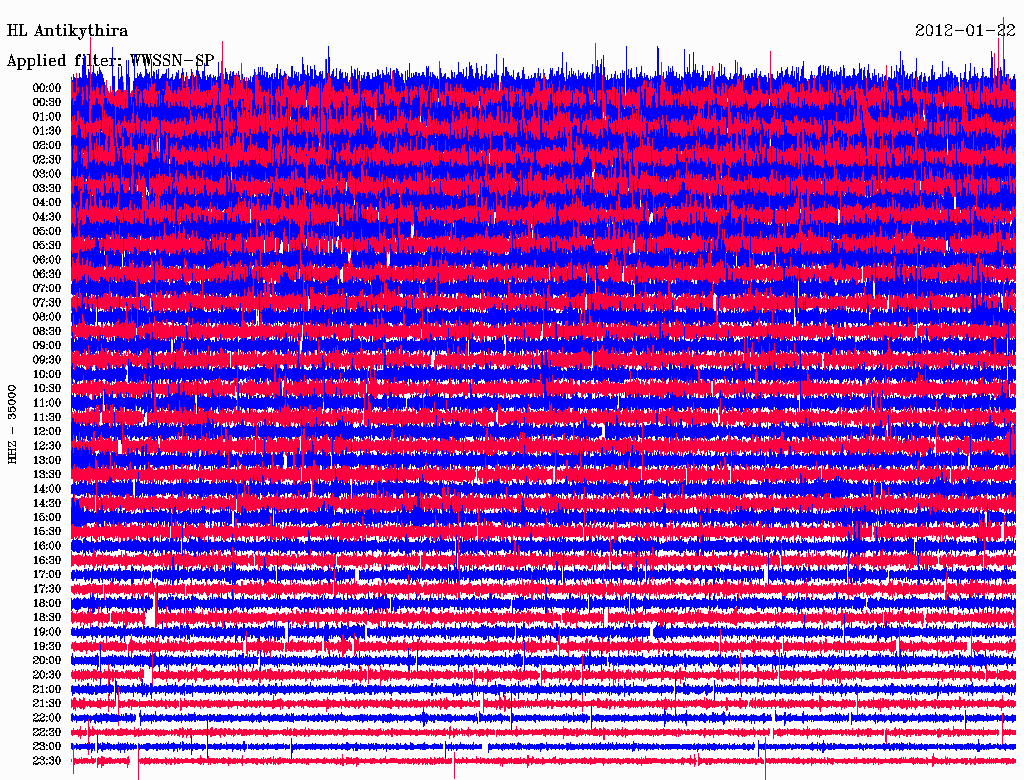Select the 22:00 time label
The height and width of the screenshot is (780, 1024).
click(x=47, y=718)
